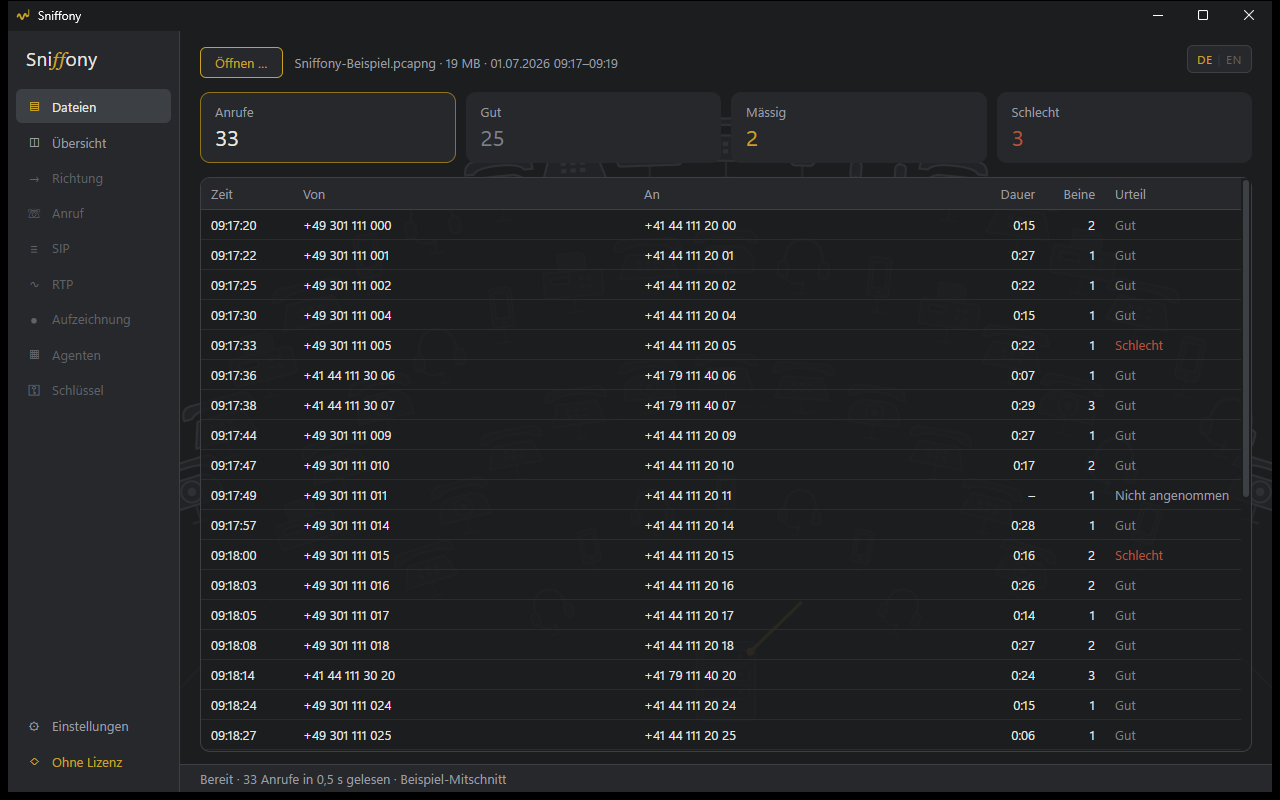Select the call at 09:17:20
This screenshot has width=1280, height=800.
(x=720, y=225)
